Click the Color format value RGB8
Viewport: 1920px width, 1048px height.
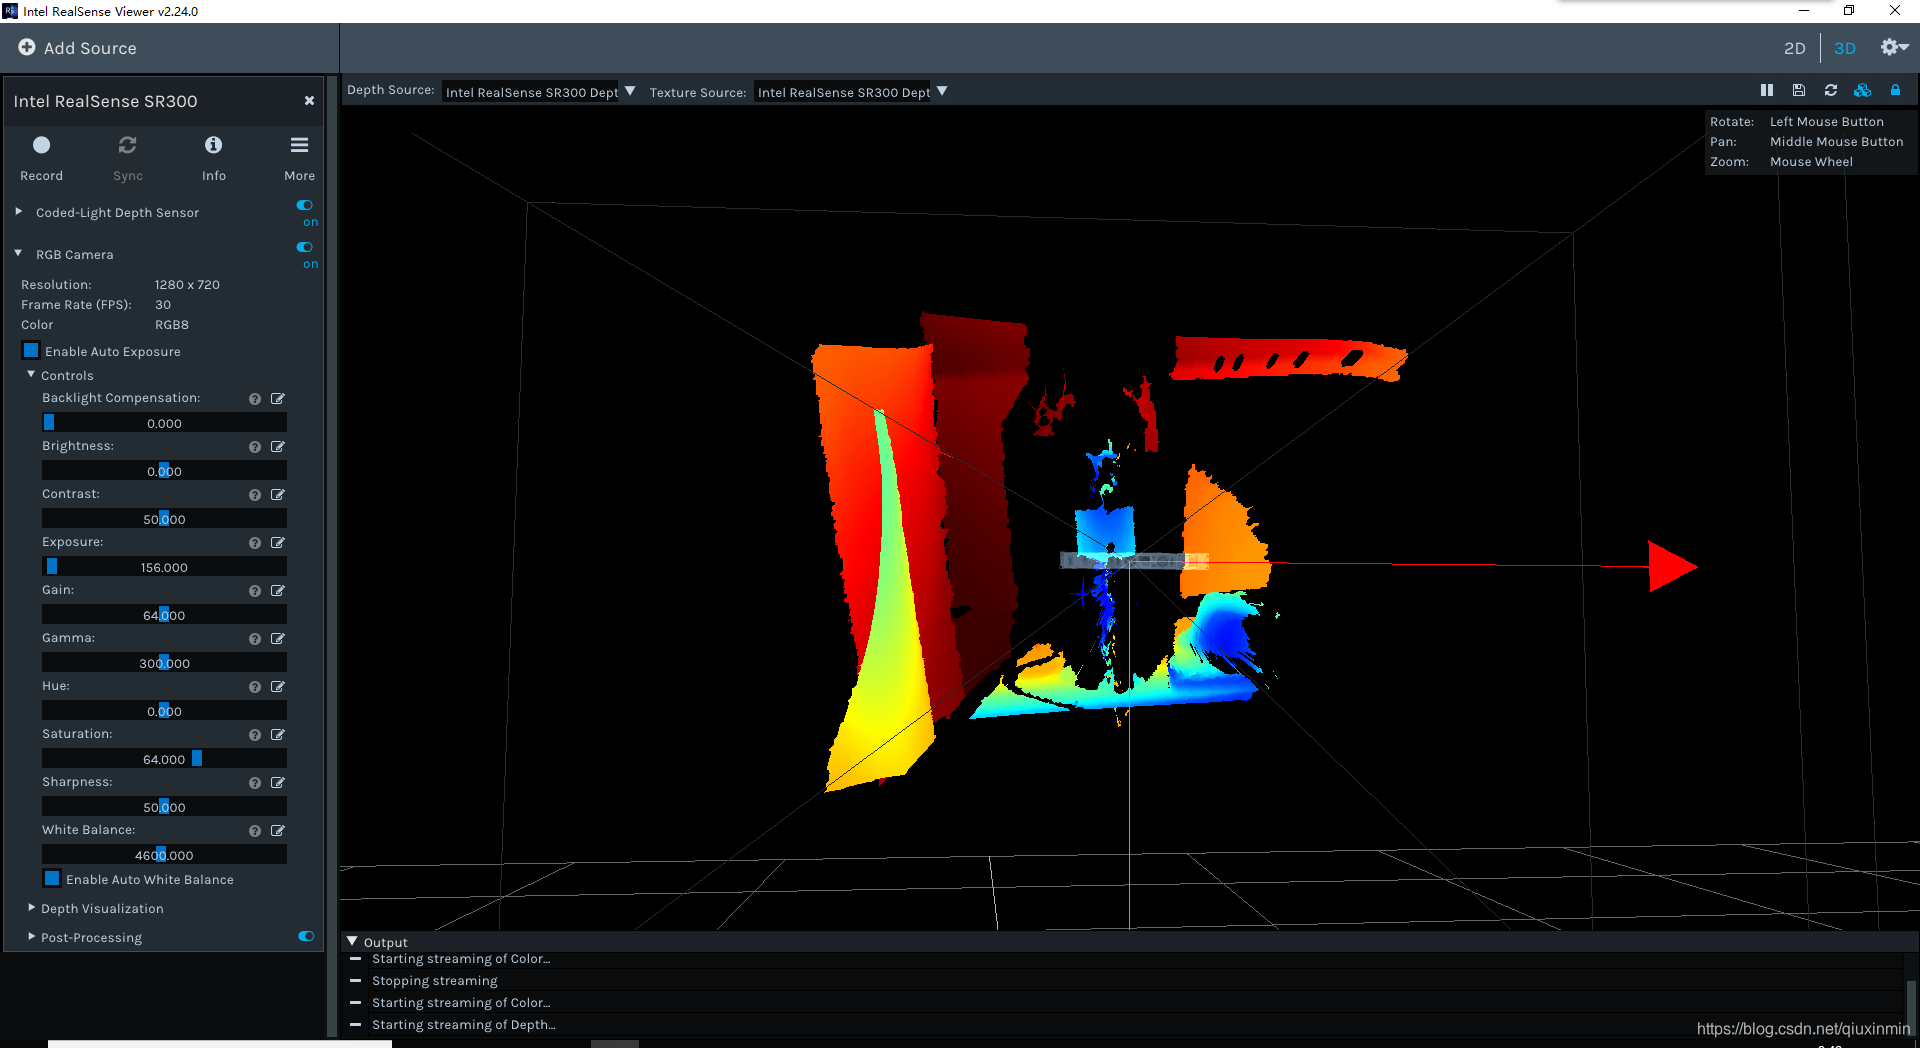171,325
